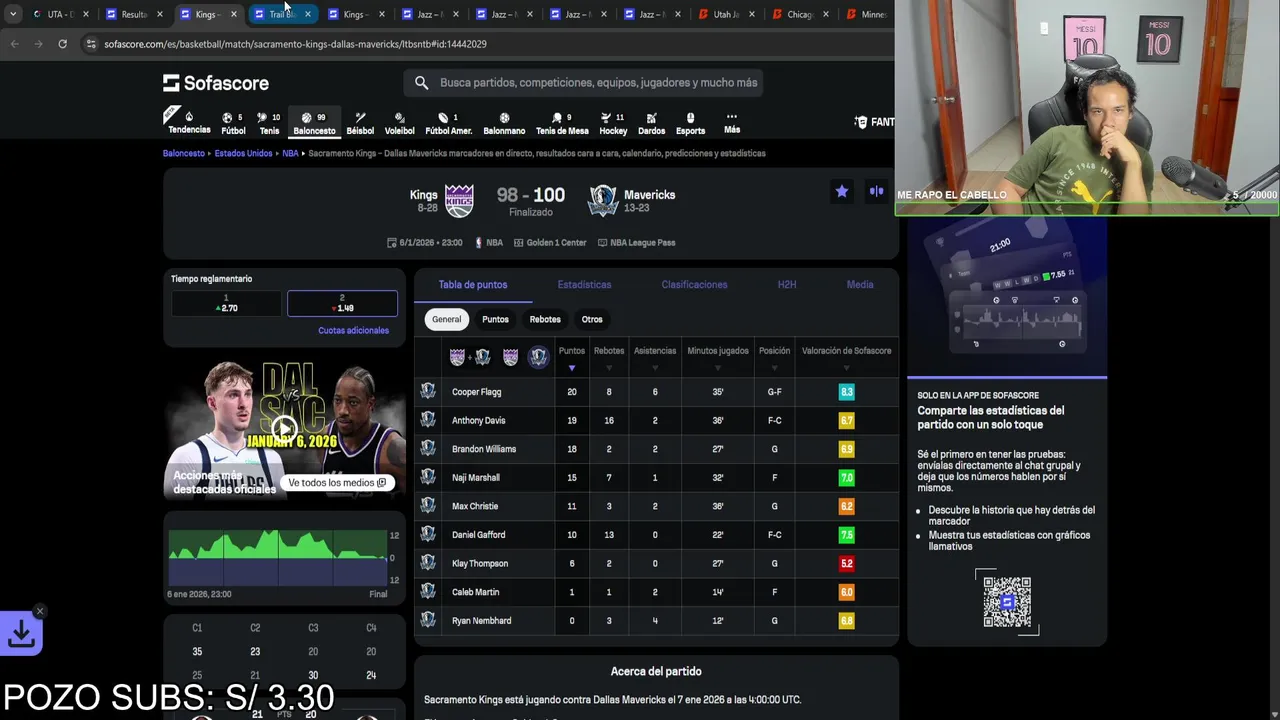Toggle favorite star for this match
Screen dimensions: 1280x720
pyautogui.click(x=842, y=191)
